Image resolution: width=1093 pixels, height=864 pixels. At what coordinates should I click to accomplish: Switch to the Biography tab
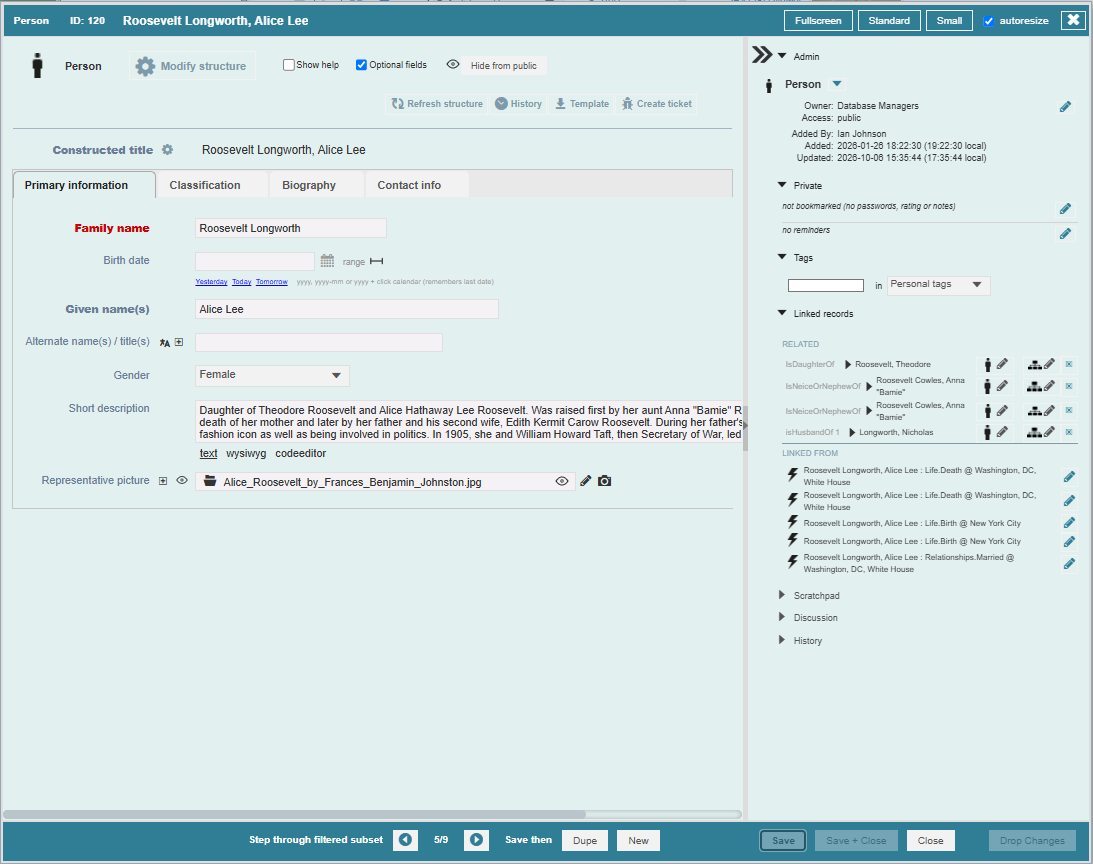coord(309,185)
